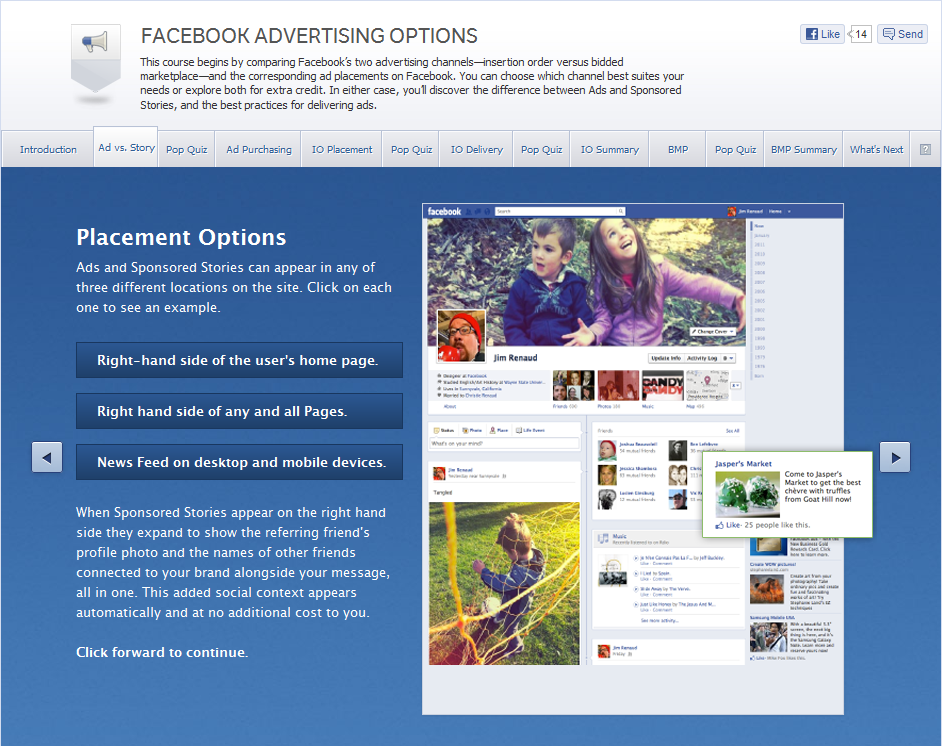Click the Facebook Advertising Options title
The image size is (942, 746).
(x=309, y=36)
